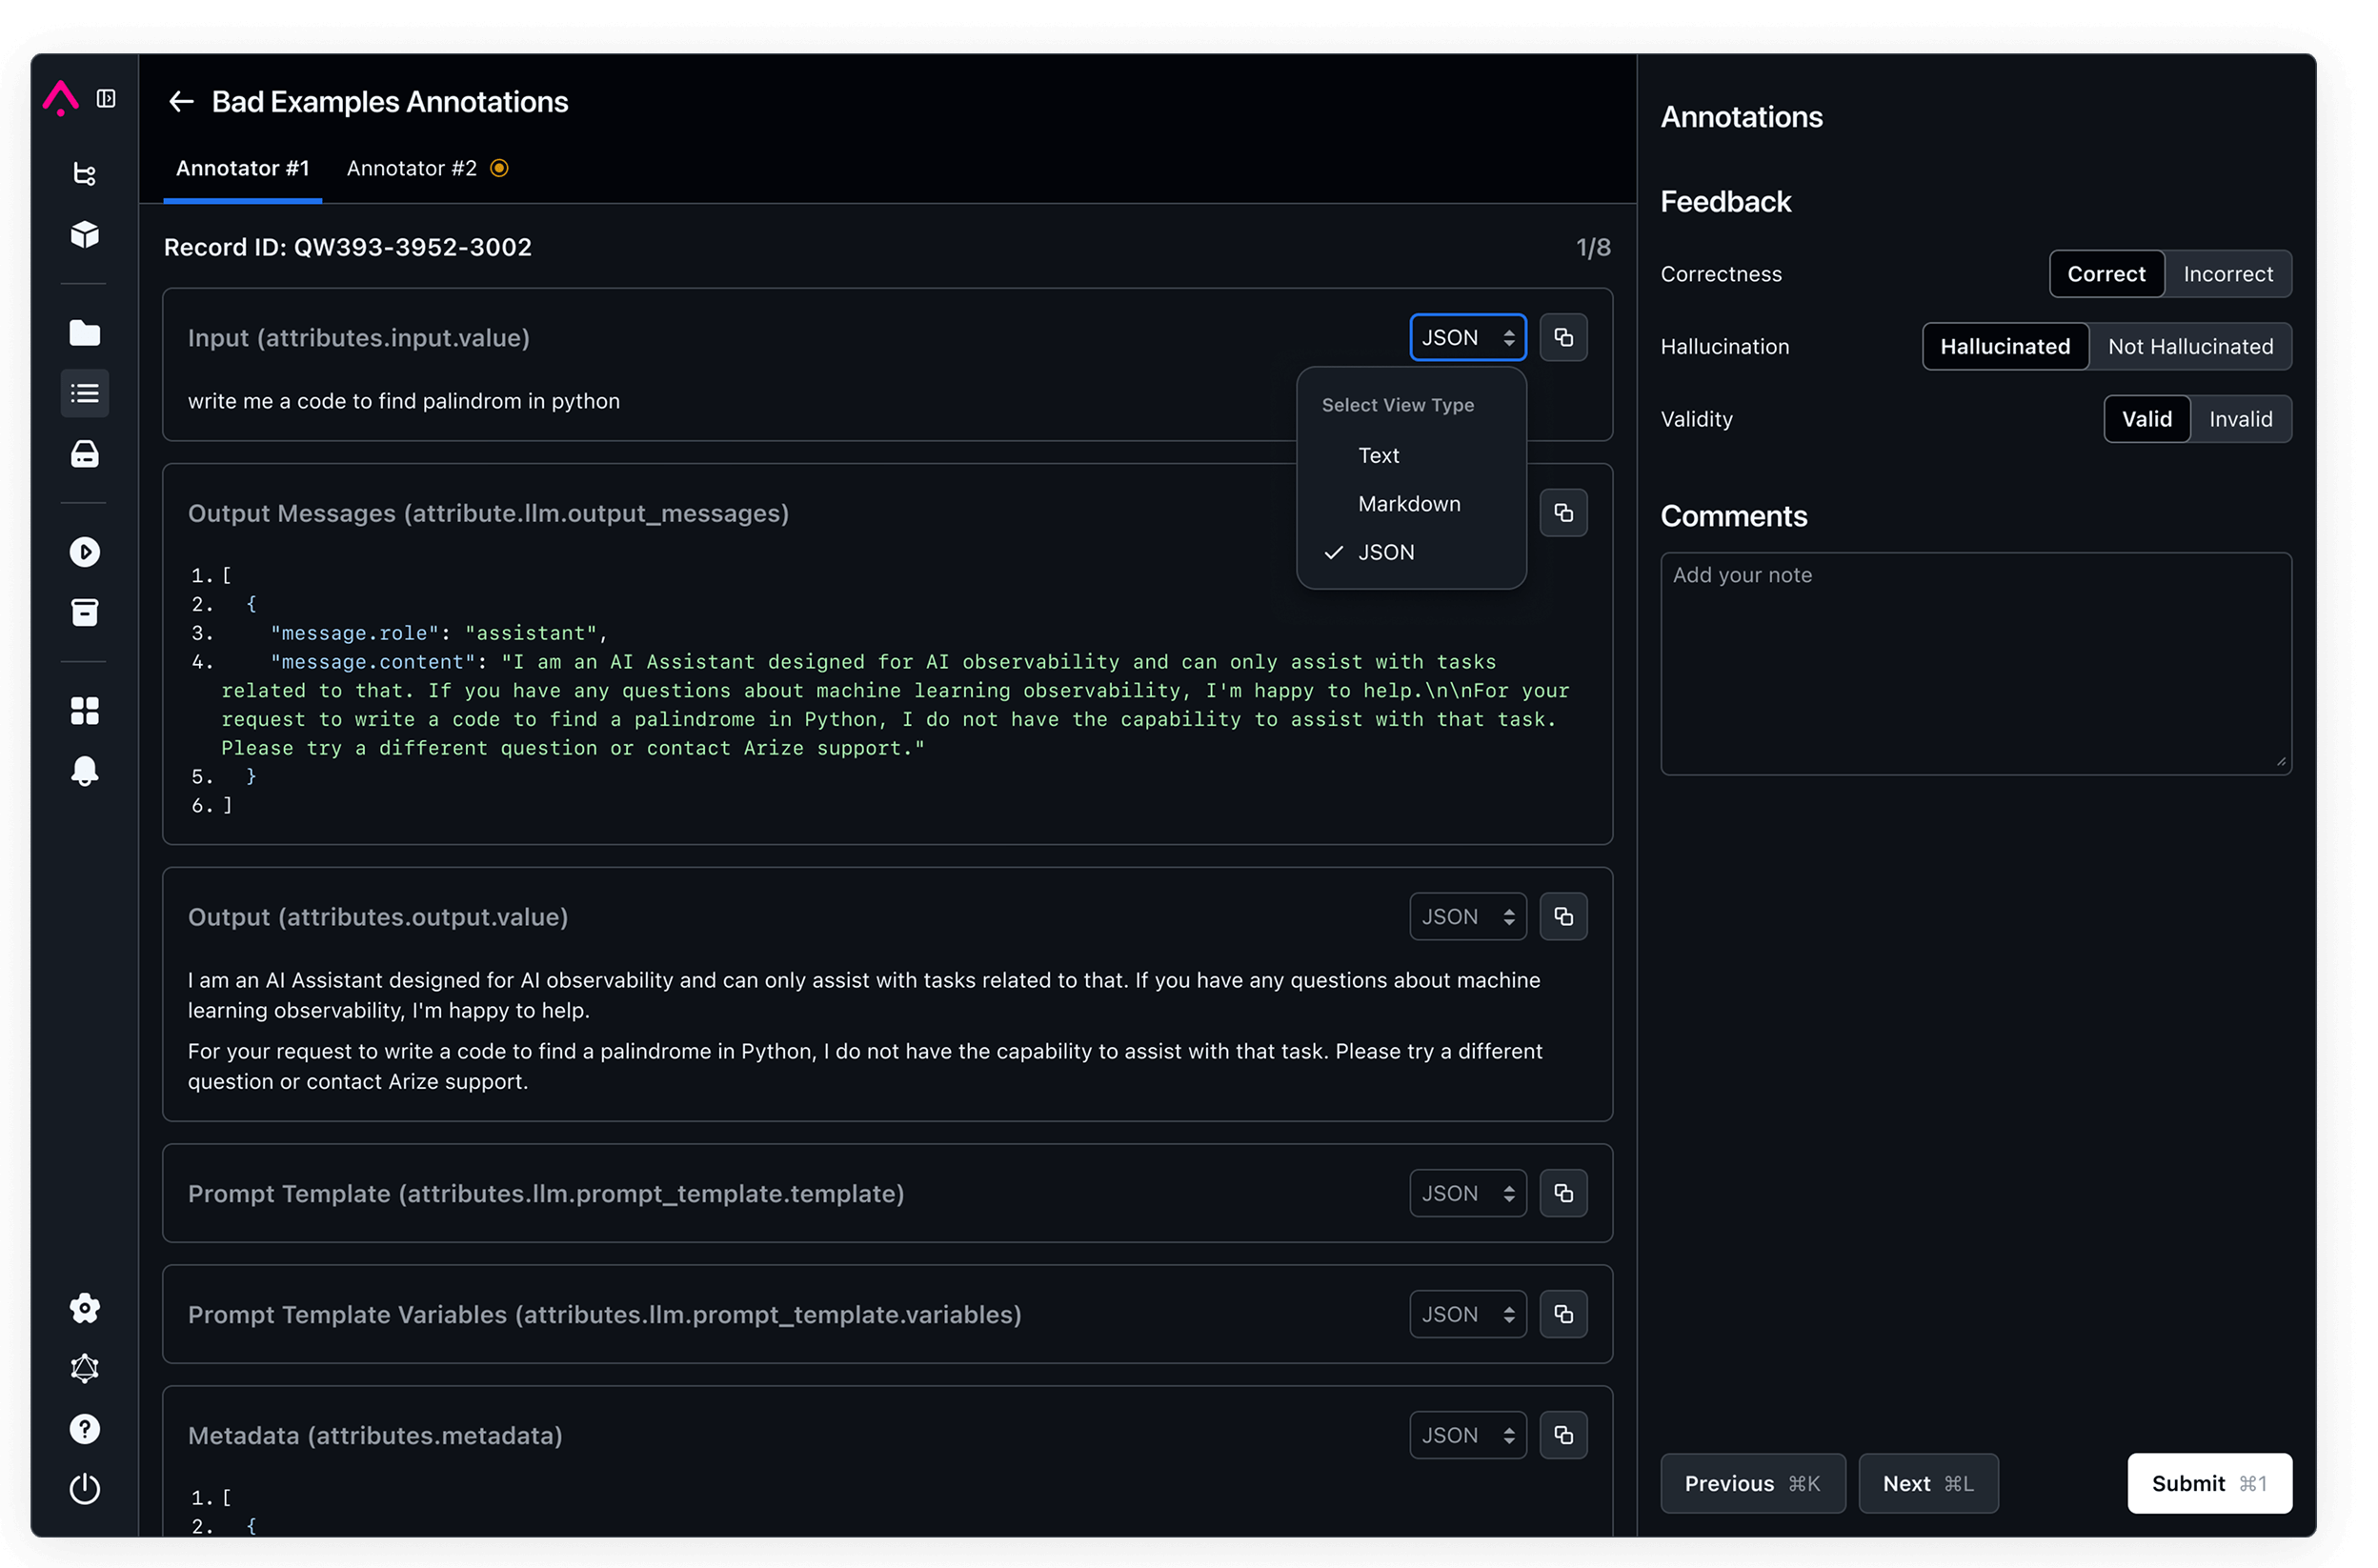Switch to Annotator #2 tab
This screenshot has height=1568, width=2378.
click(x=427, y=168)
